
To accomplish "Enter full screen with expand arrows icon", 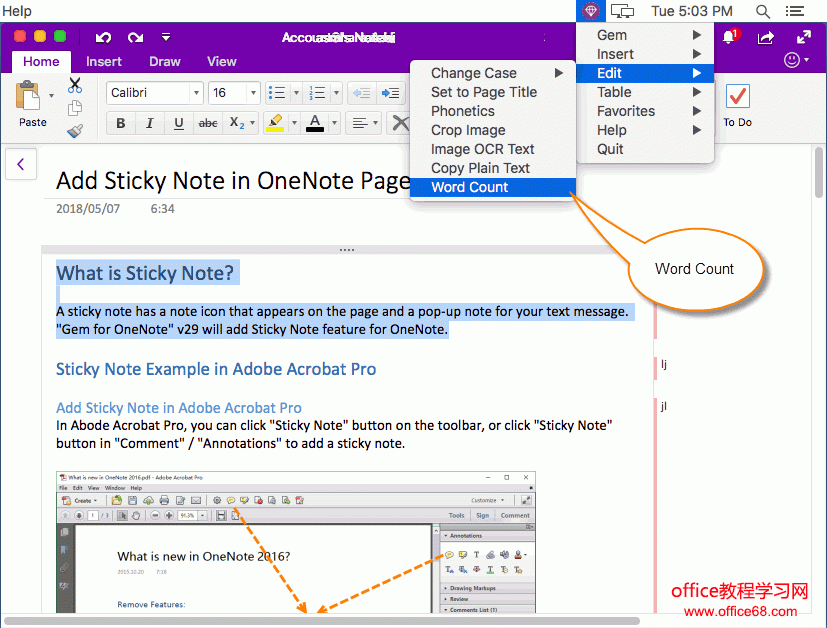I will [x=804, y=37].
